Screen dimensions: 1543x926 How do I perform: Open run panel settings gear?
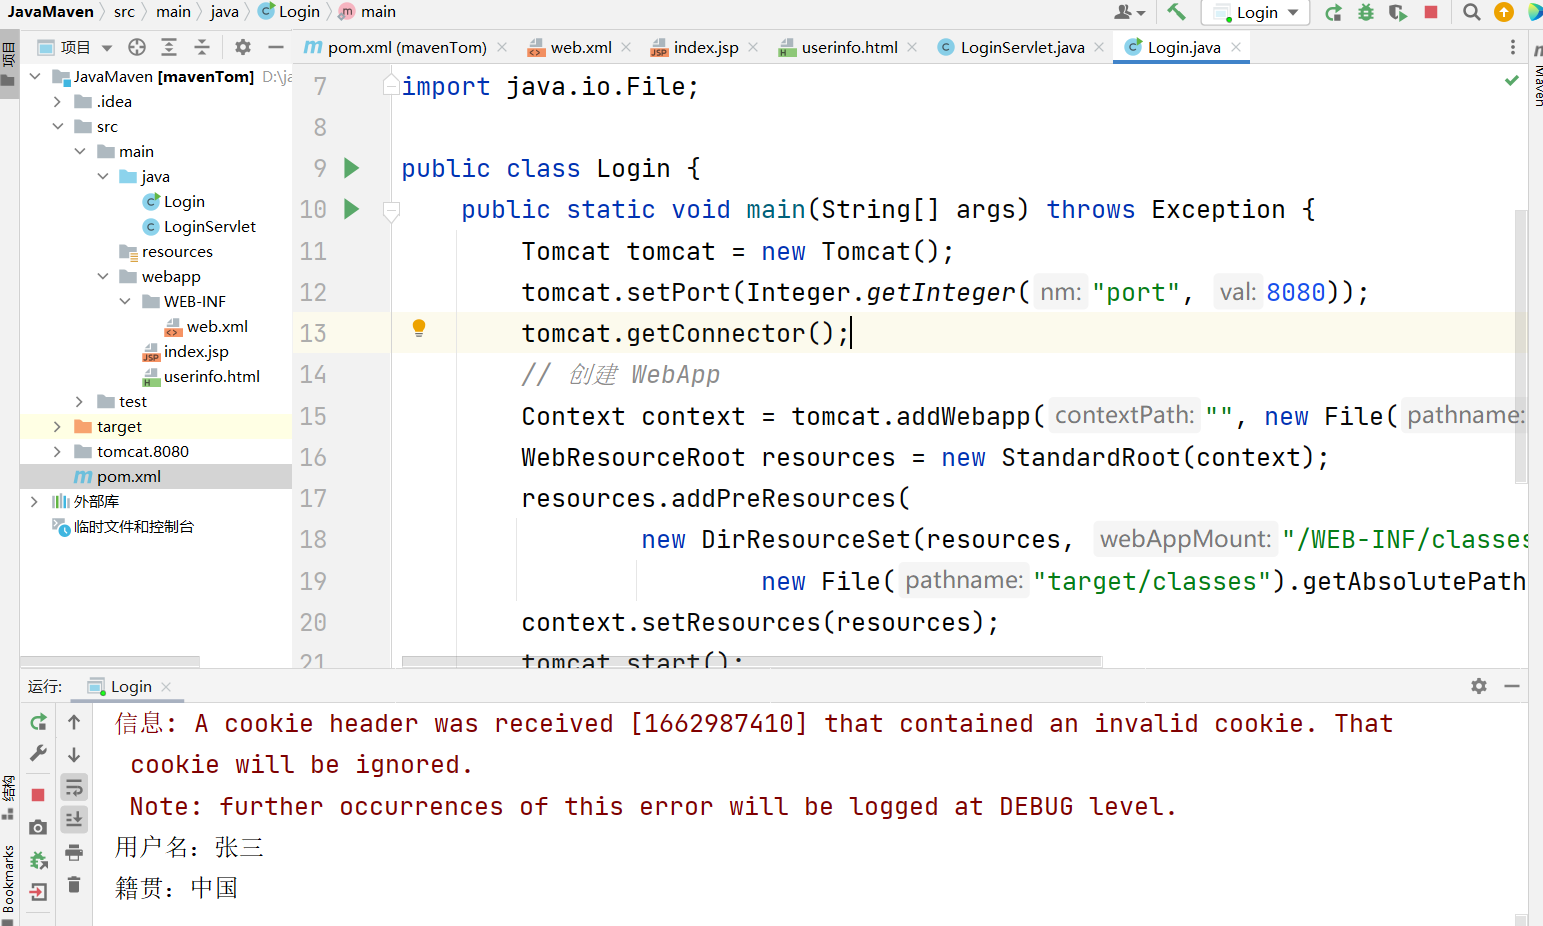1479,686
